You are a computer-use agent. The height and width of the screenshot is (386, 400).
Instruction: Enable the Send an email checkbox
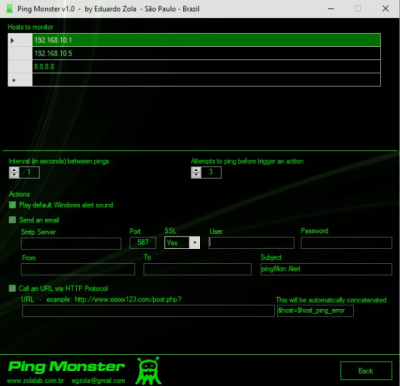[12, 220]
